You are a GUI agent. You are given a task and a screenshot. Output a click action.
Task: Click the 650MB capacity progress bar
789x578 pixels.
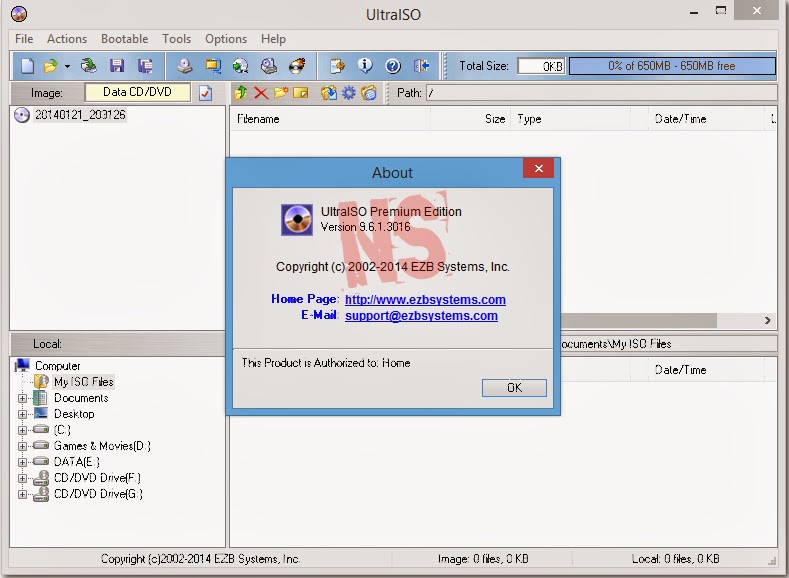coord(672,66)
